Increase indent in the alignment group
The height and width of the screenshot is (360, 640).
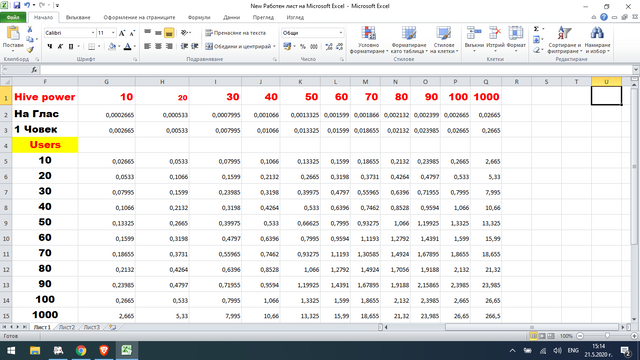click(195, 47)
